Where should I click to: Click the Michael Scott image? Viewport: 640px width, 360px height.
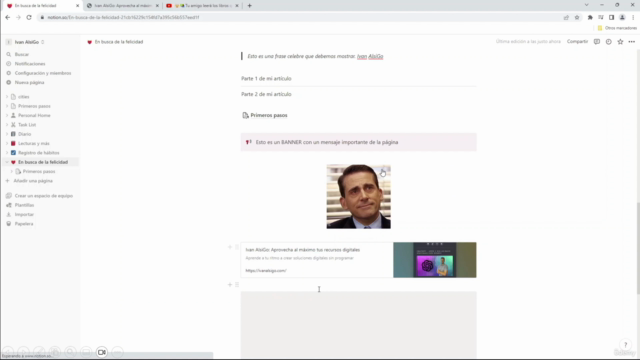point(358,197)
